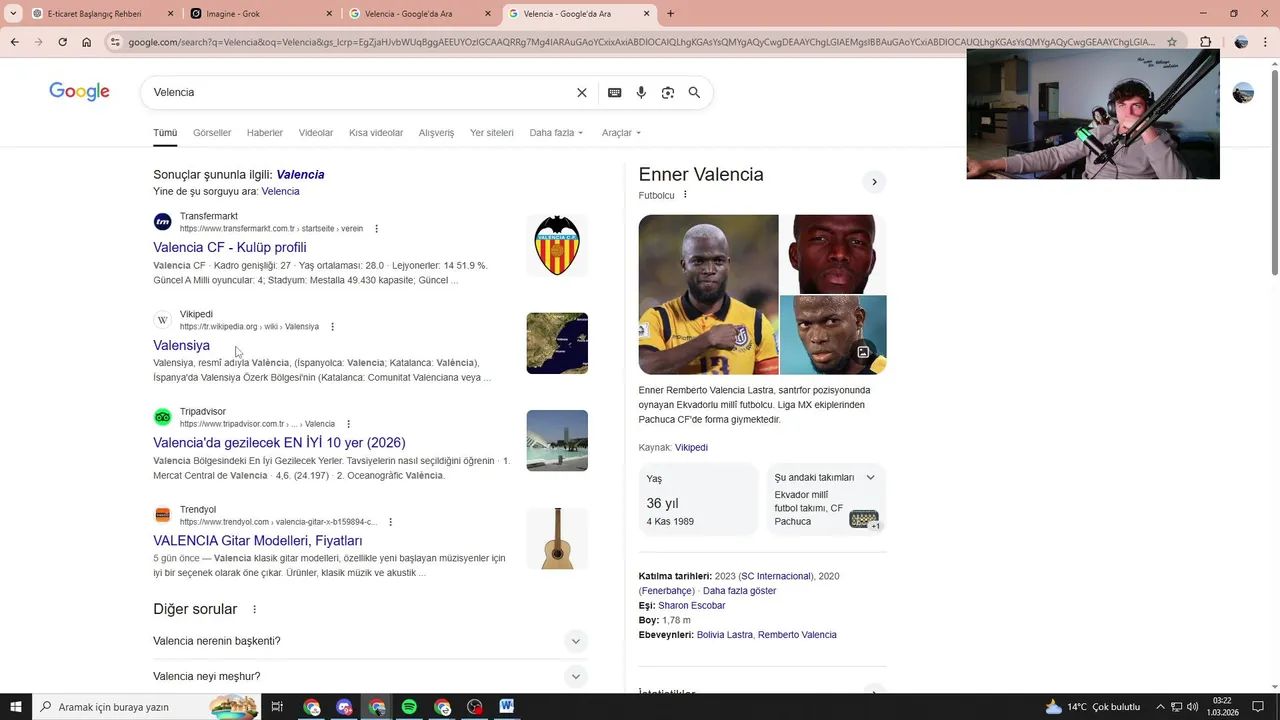
Task: Open Valencia CF - Kulüp profili link
Action: coord(230,248)
